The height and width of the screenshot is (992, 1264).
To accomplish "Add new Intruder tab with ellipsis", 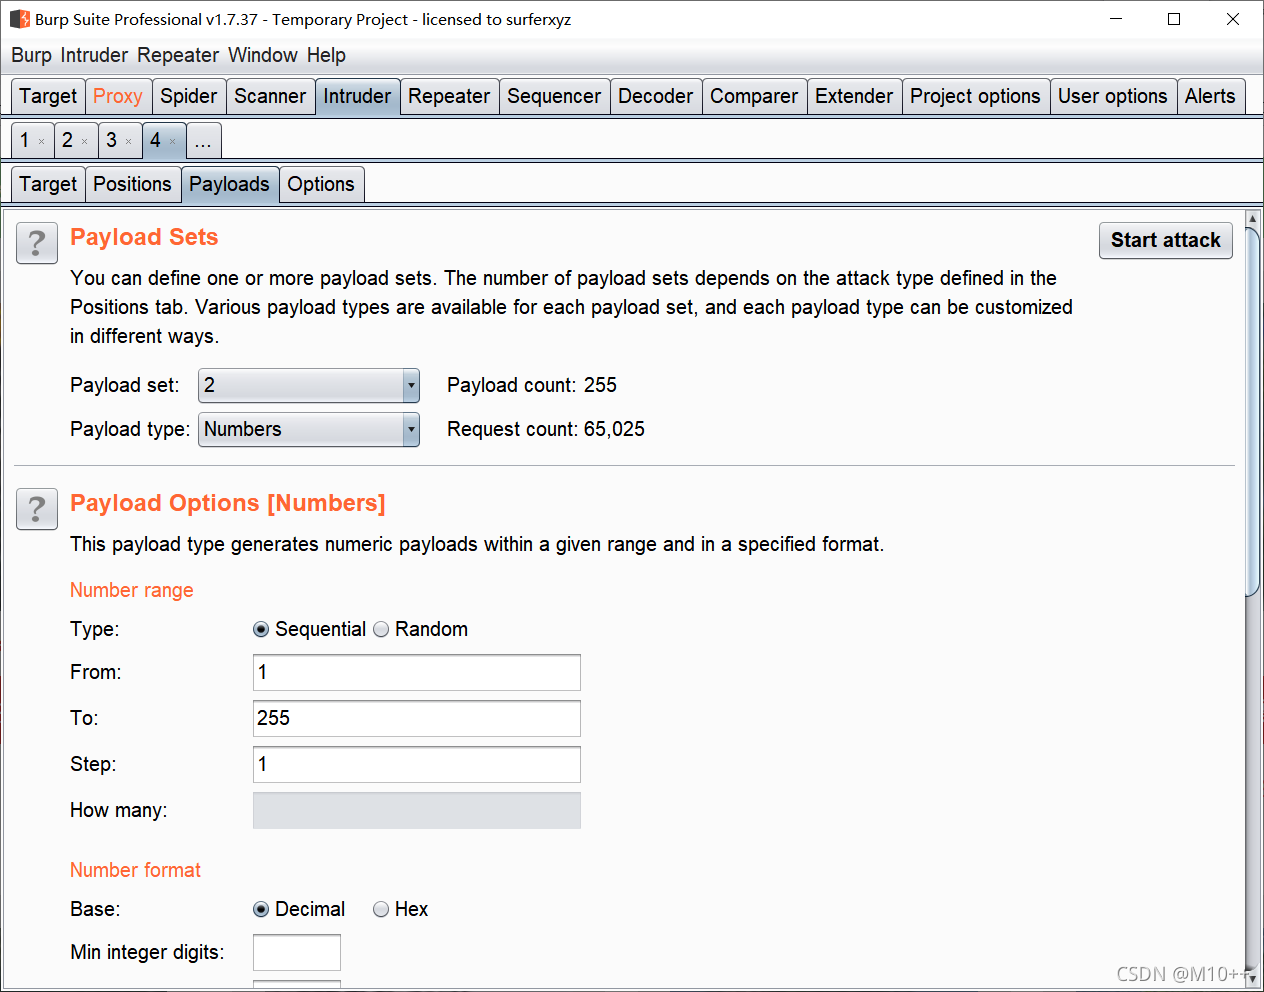I will pyautogui.click(x=203, y=140).
